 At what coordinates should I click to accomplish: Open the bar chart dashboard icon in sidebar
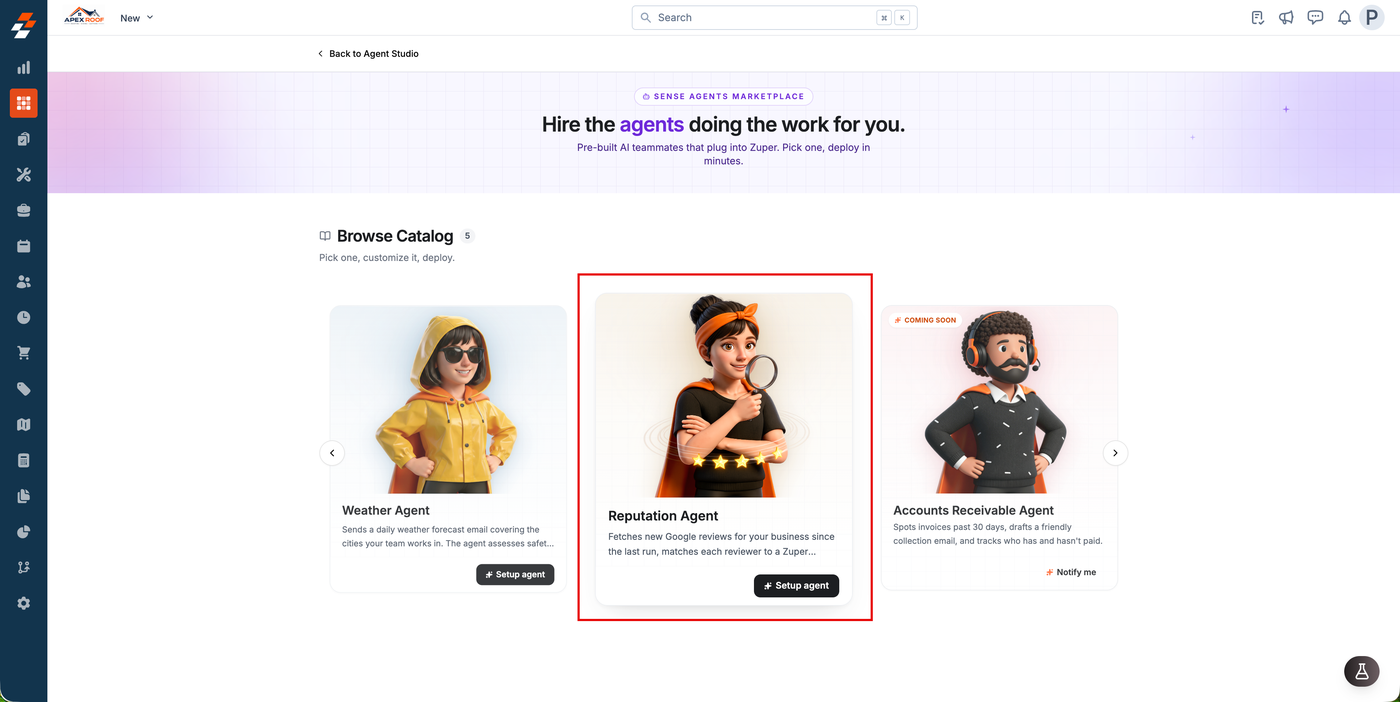(24, 68)
